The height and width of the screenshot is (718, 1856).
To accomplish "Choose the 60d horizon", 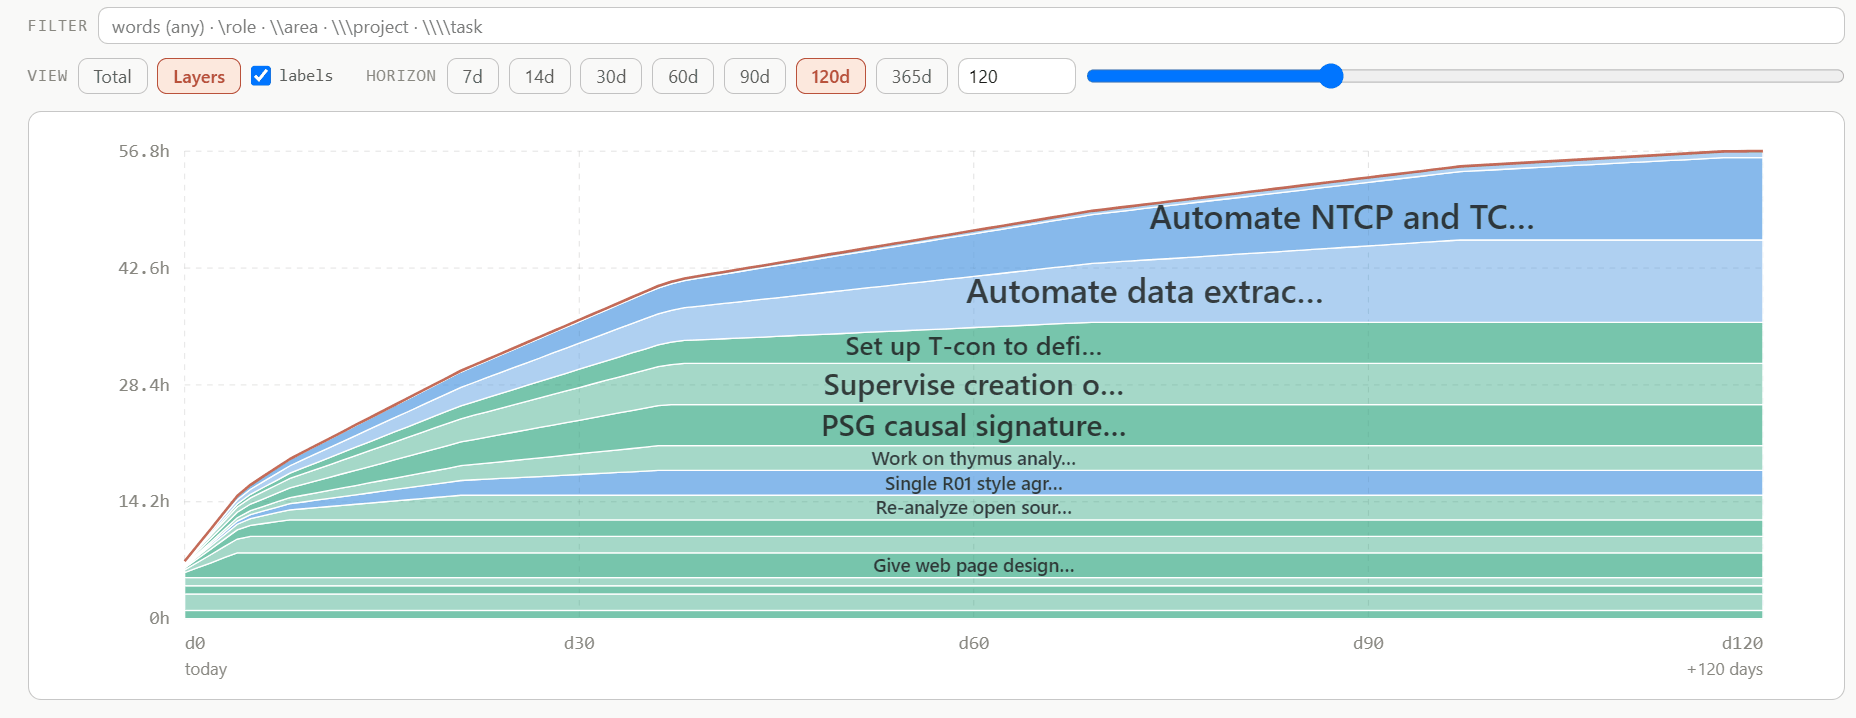I will [x=683, y=76].
